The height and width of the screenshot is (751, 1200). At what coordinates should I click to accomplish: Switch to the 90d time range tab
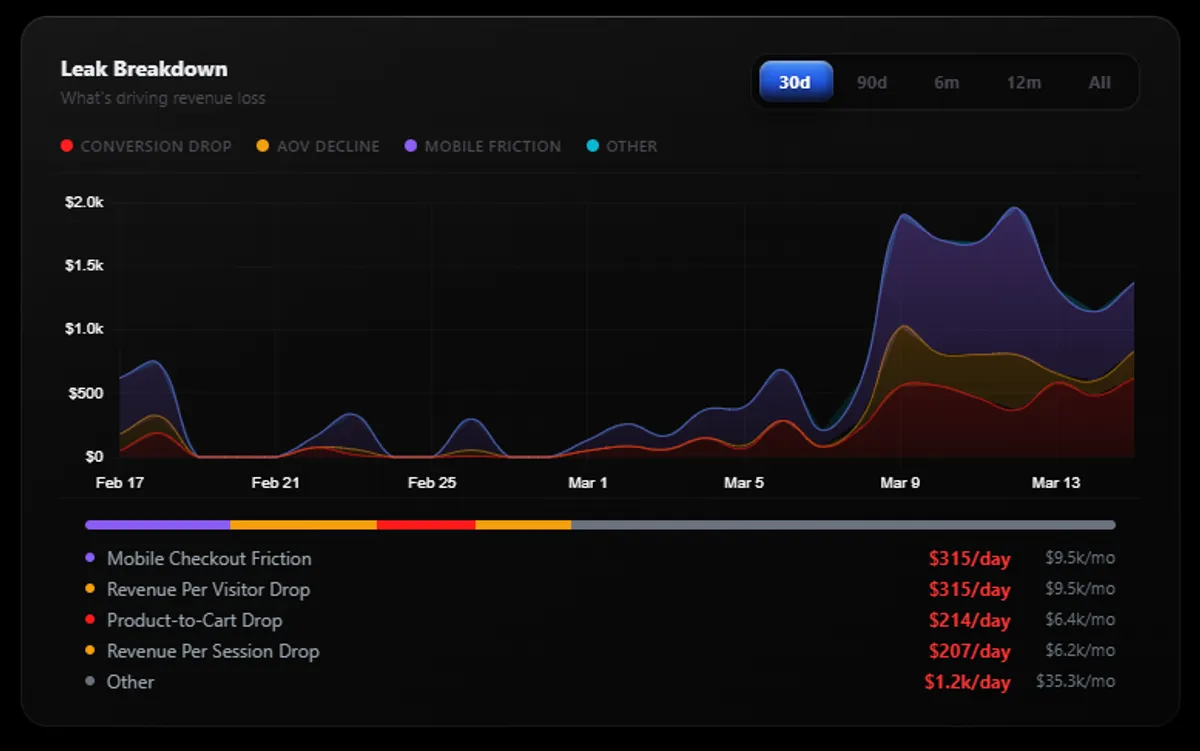coord(871,83)
